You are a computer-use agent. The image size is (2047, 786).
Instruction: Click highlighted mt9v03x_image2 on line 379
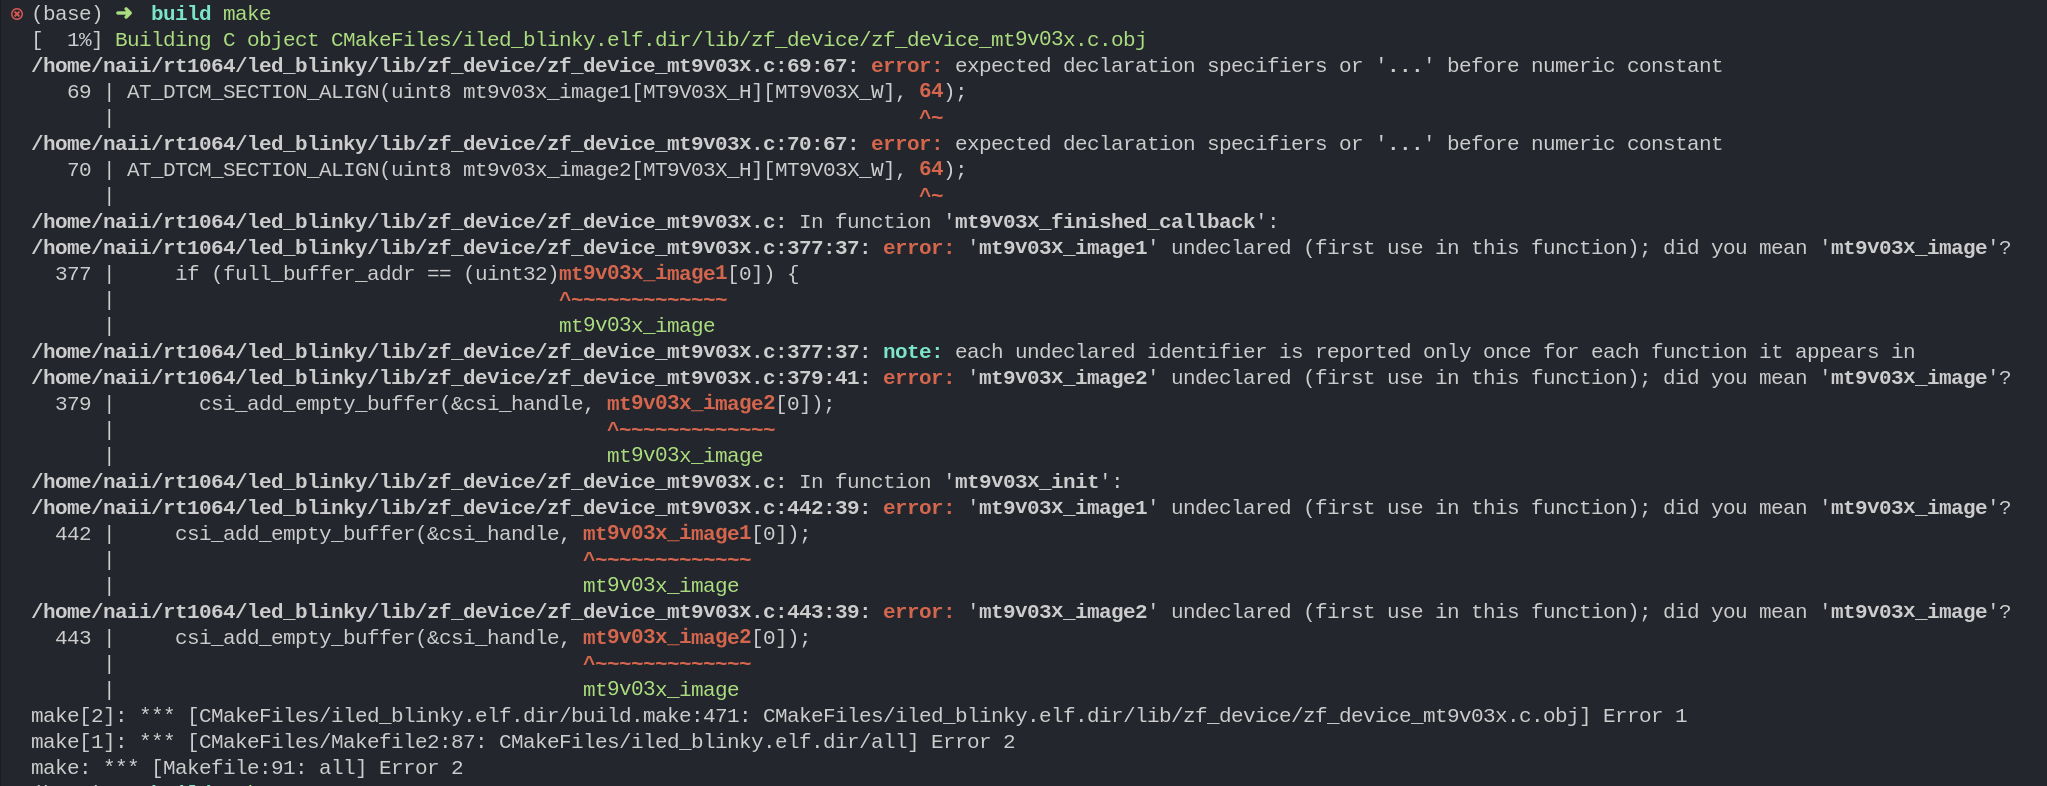click(x=691, y=404)
